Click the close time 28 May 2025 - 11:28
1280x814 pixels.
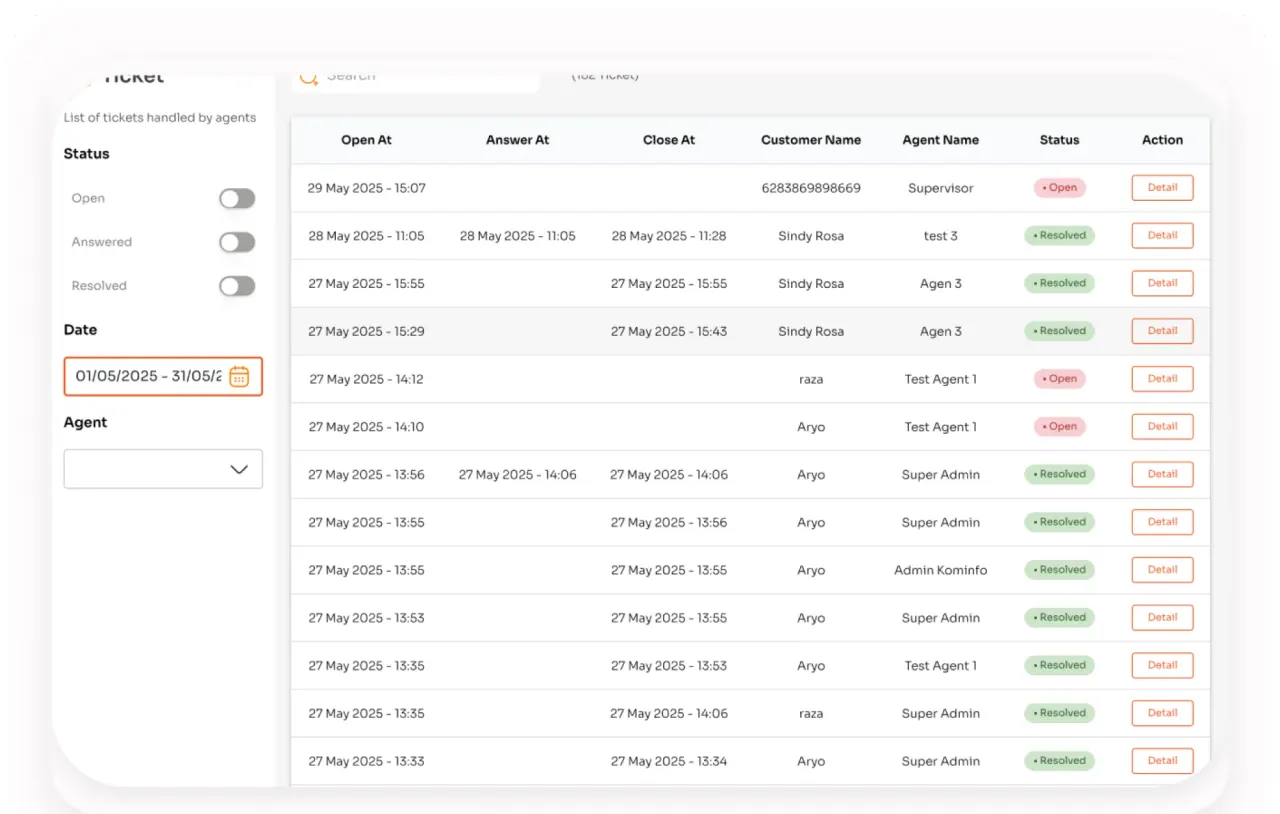pyautogui.click(x=669, y=236)
